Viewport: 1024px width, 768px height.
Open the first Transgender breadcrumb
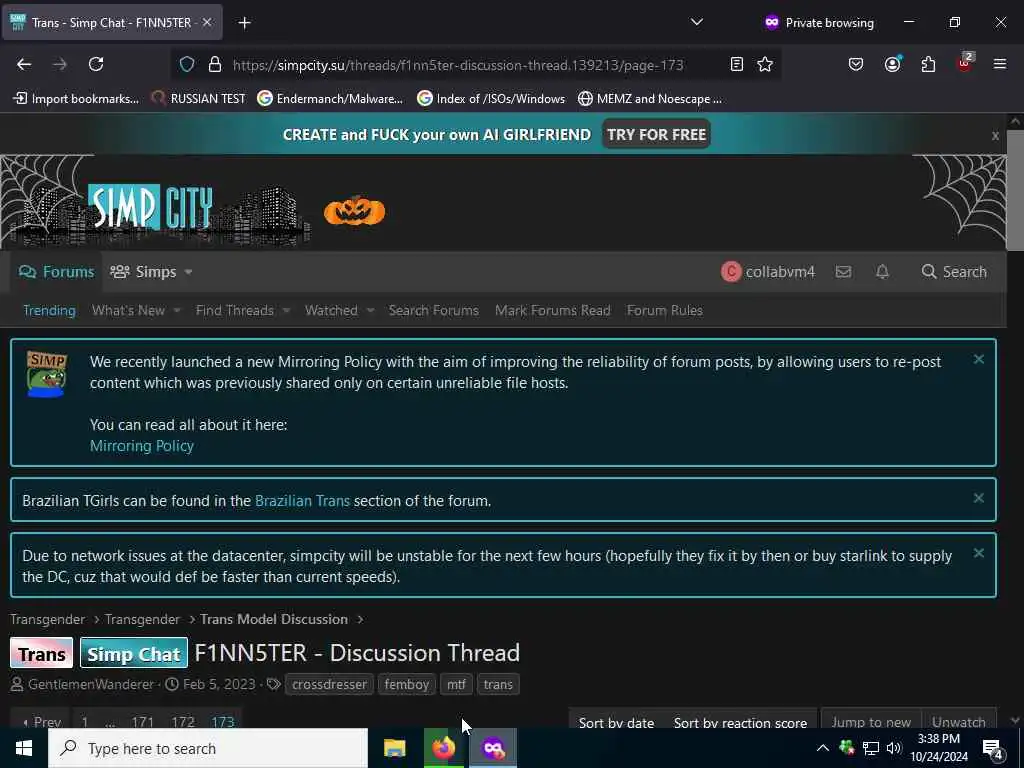[47, 619]
